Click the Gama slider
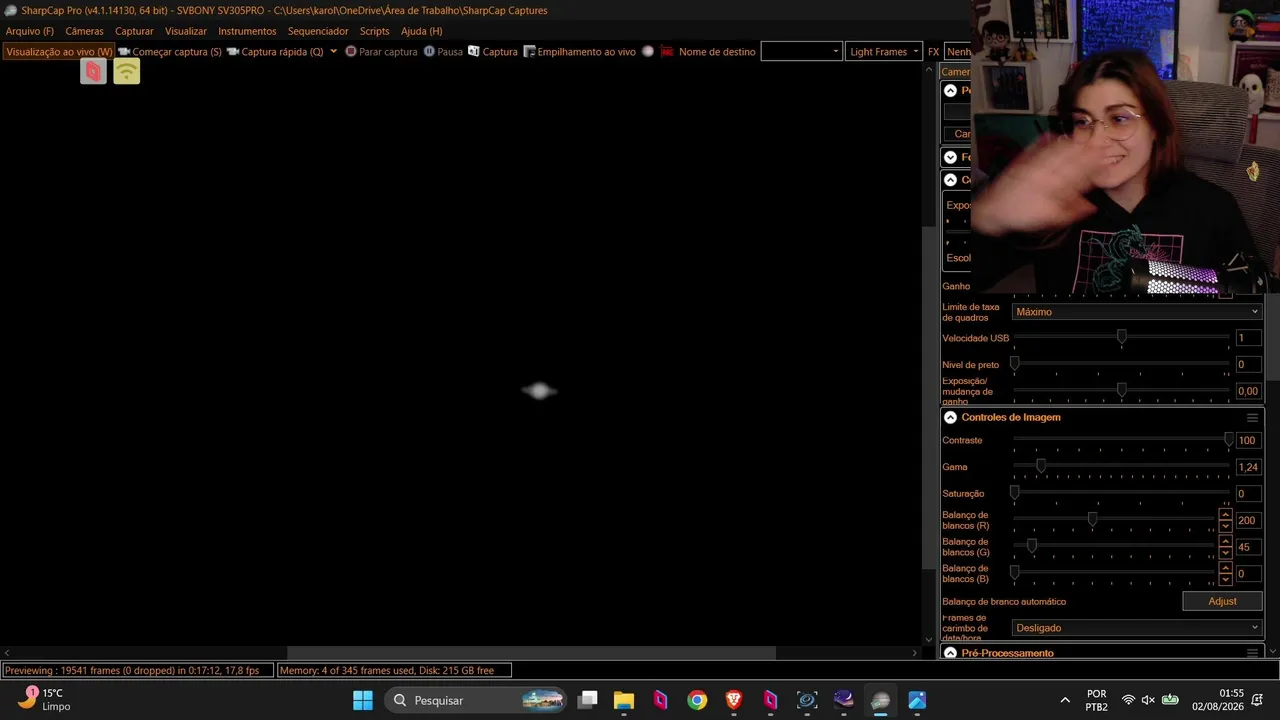The image size is (1280, 720). click(1121, 467)
